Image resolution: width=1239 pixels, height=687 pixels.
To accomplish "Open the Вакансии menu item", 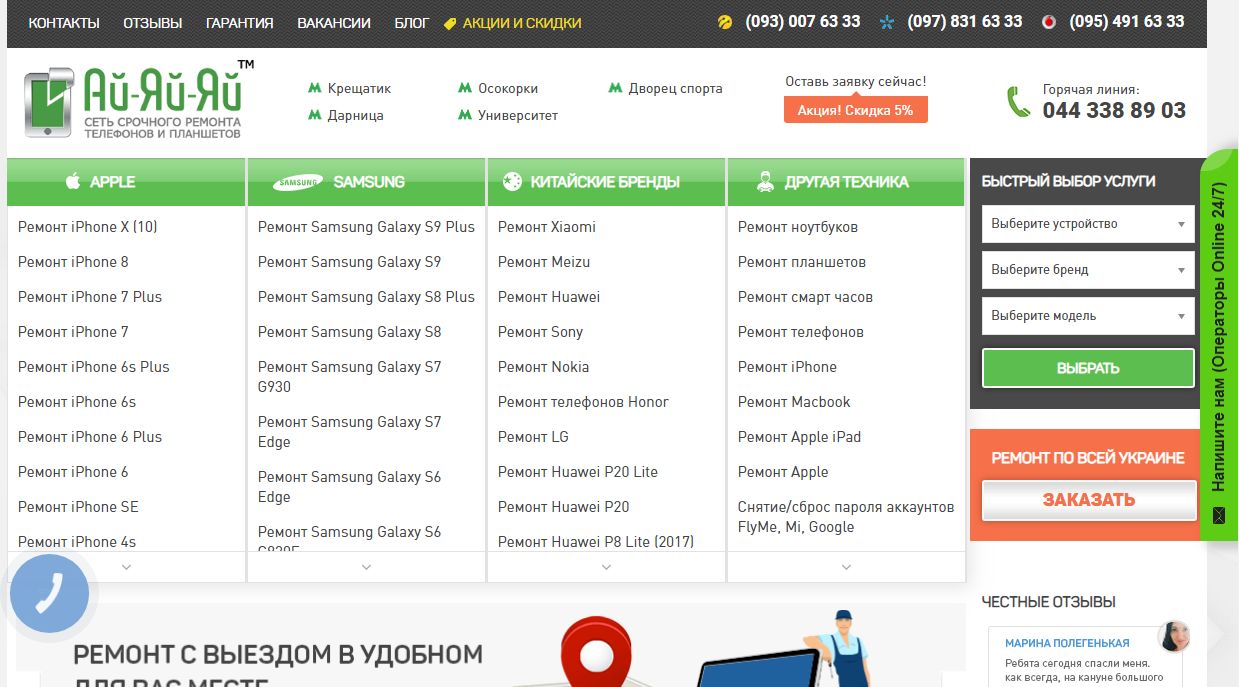I will point(334,23).
